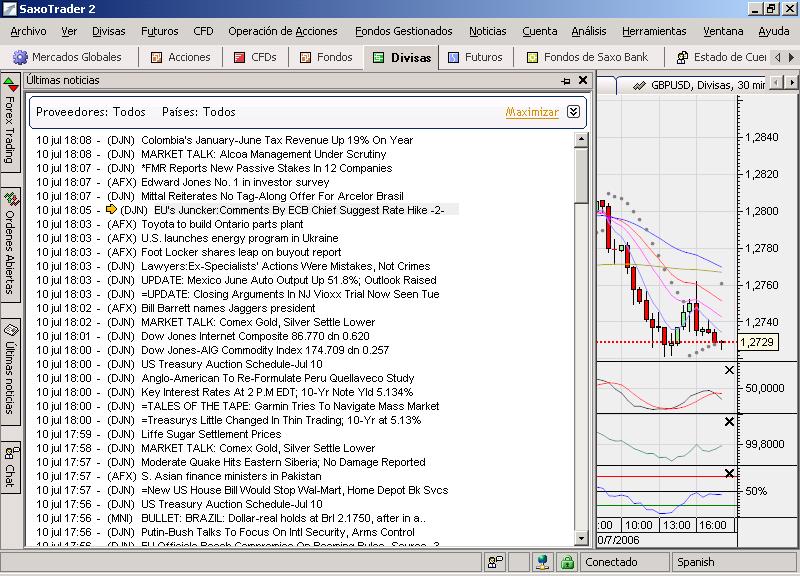This screenshot has height=576, width=800.
Task: Open the Ayuda menu
Action: (773, 31)
